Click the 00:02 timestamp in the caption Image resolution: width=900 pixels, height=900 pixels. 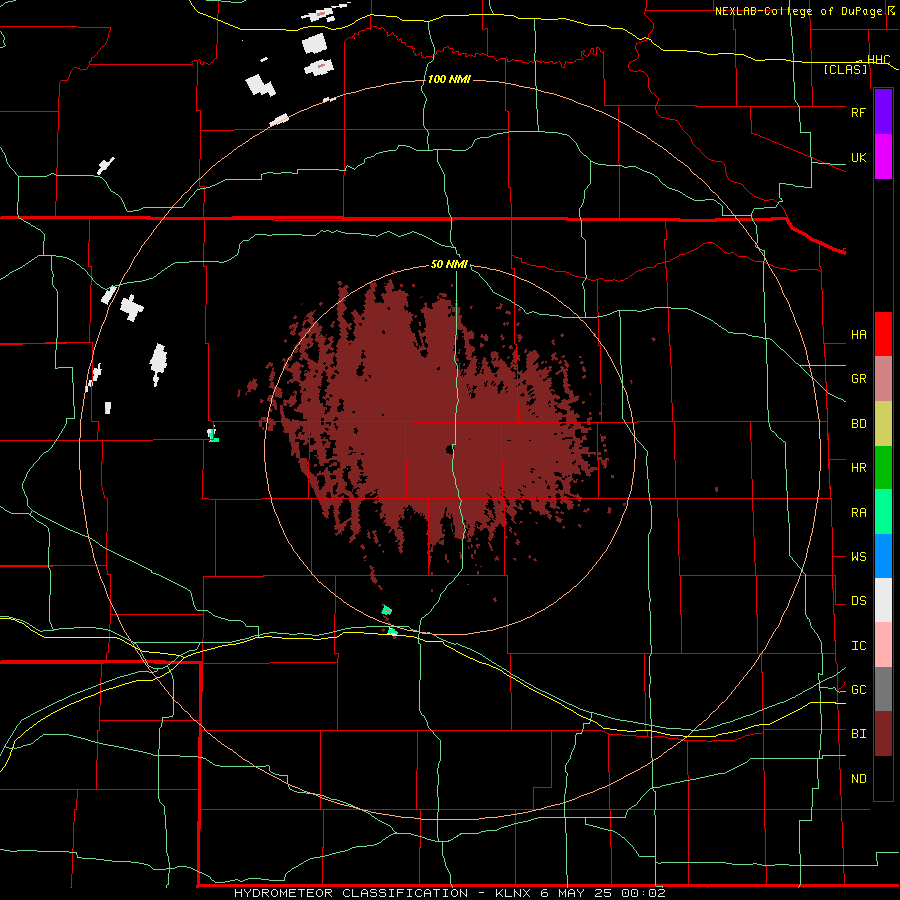coord(643,893)
